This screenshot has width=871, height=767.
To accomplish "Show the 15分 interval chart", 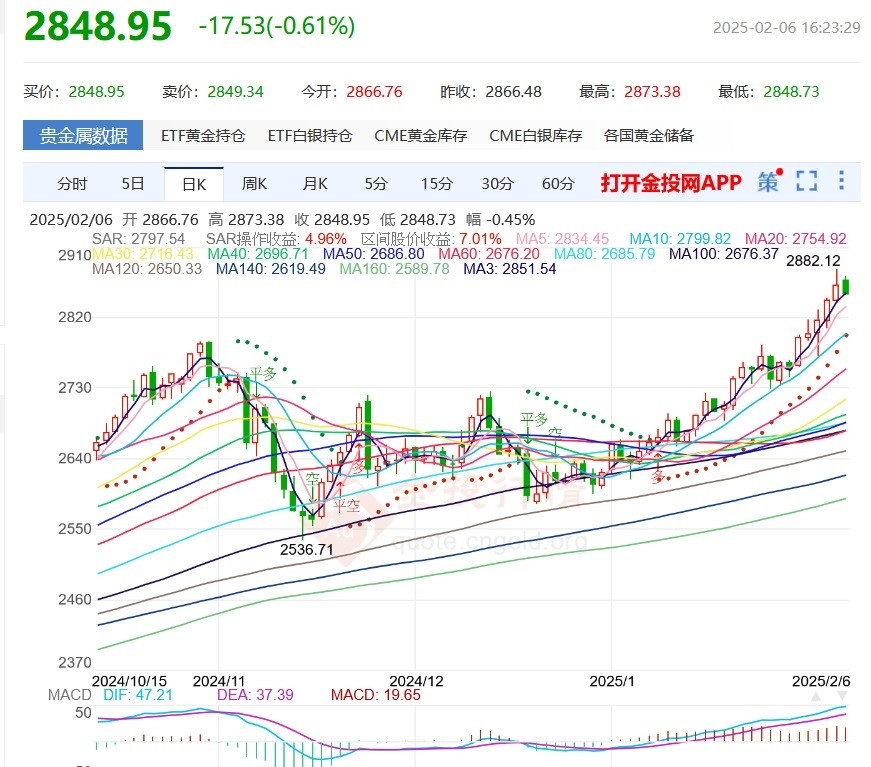I will tap(437, 183).
